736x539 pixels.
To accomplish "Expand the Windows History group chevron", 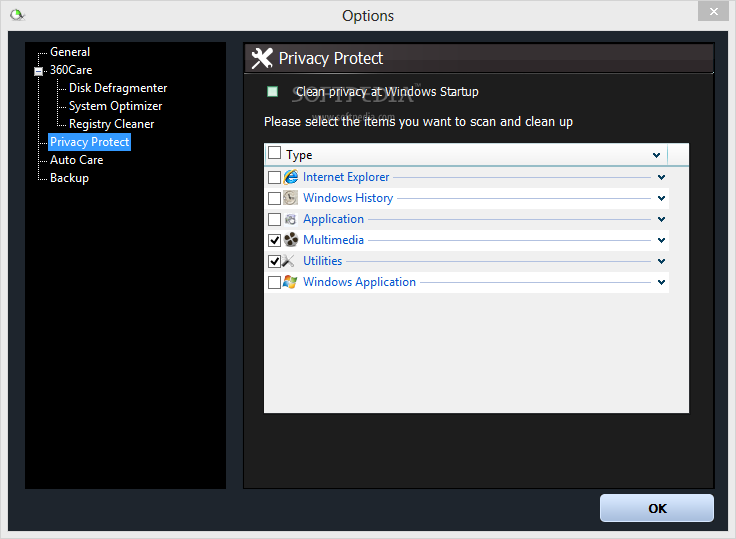I will point(661,198).
